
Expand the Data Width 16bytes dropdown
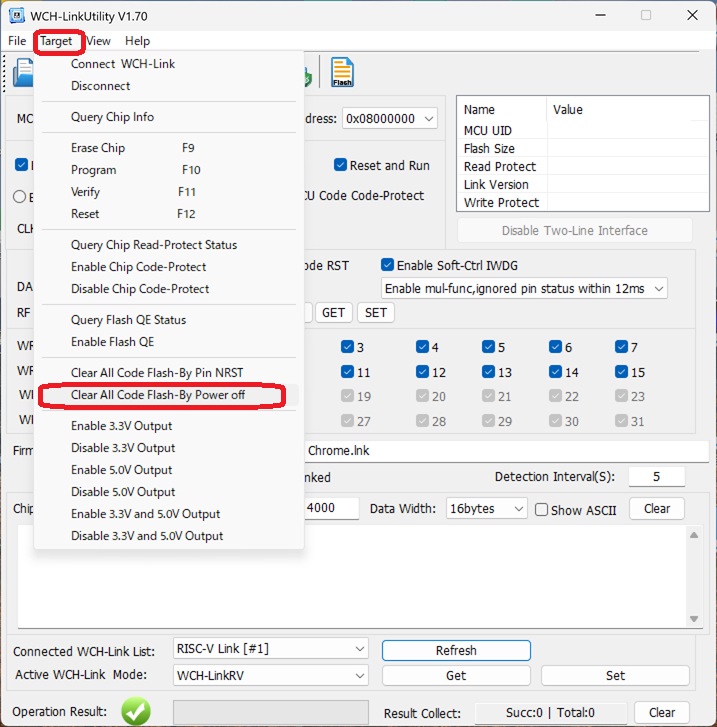[486, 509]
